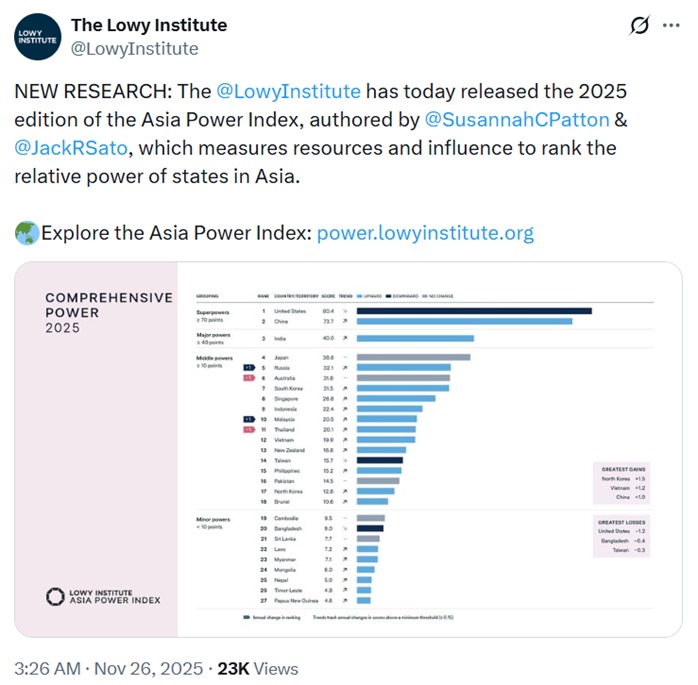Click the globe emoji before Explore
The width and height of the screenshot is (698, 685).
click(27, 234)
